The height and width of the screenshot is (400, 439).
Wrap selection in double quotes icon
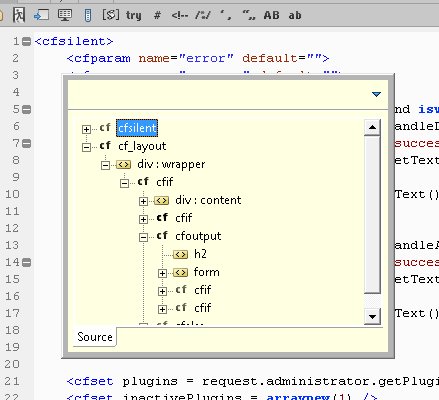tap(249, 15)
